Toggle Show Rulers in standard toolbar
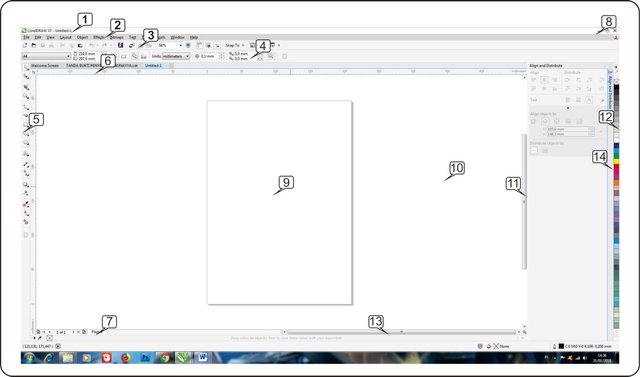The height and width of the screenshot is (377, 640). [200, 45]
